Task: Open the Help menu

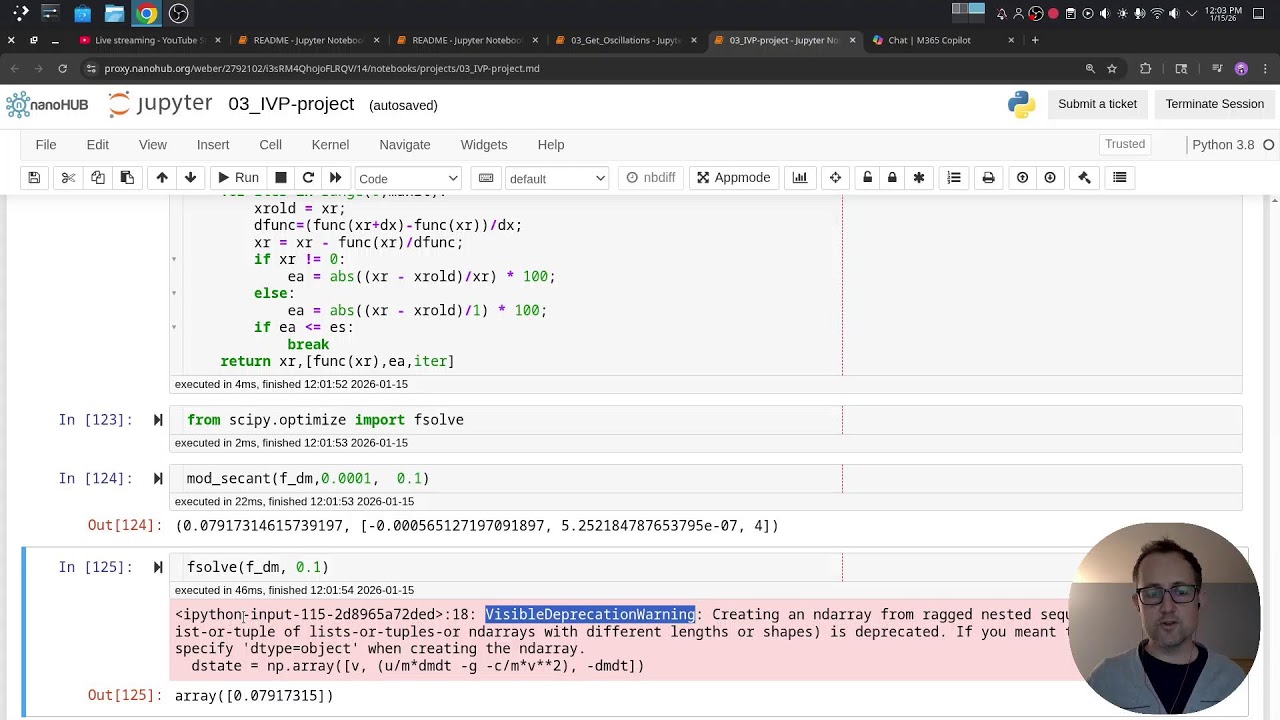Action: [551, 145]
